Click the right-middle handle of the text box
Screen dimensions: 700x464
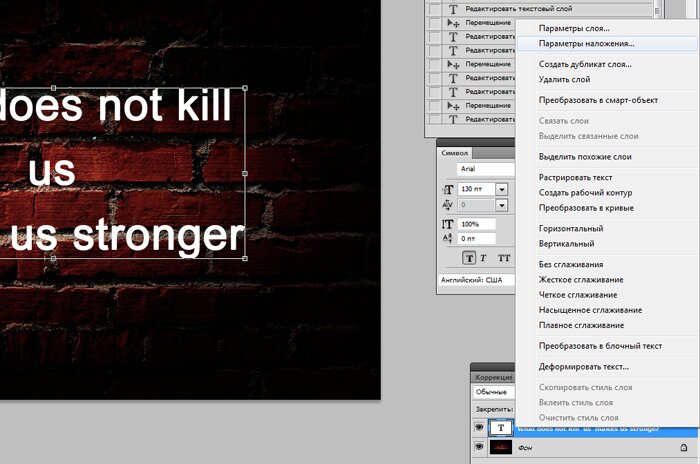point(245,173)
